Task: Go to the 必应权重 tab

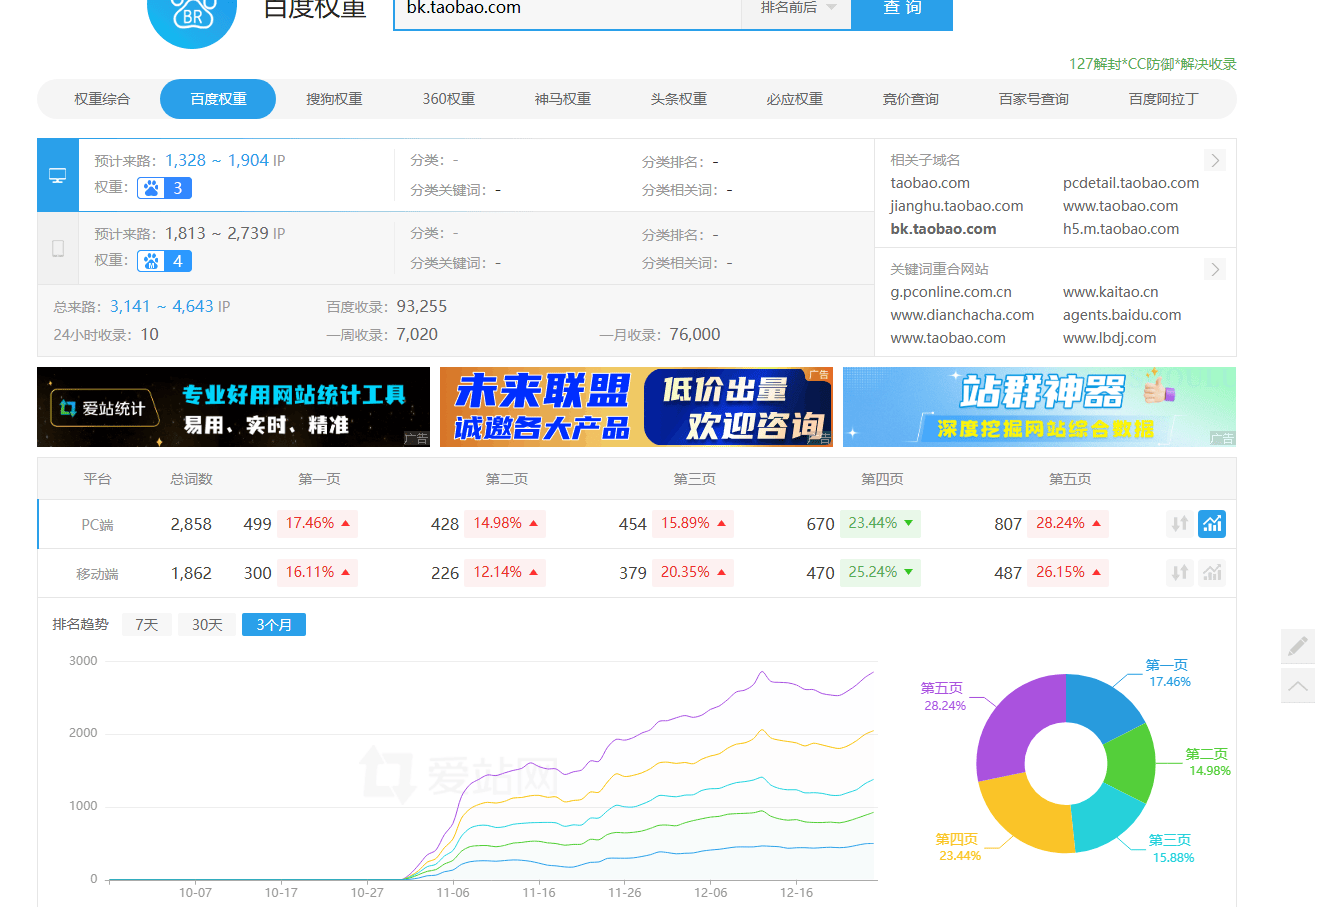Action: click(795, 99)
